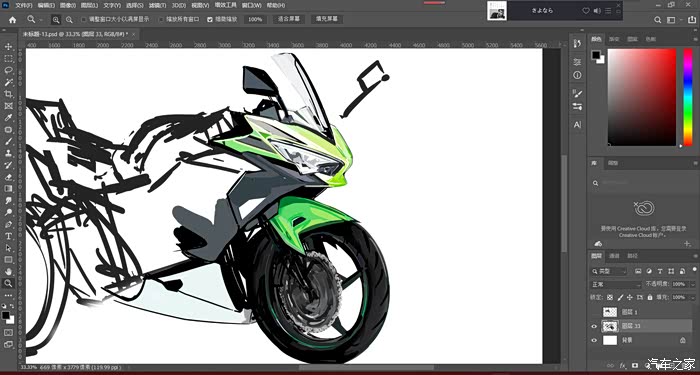Uncheck the scrubby zoom checkbox
This screenshot has height=375, width=700.
click(x=210, y=20)
